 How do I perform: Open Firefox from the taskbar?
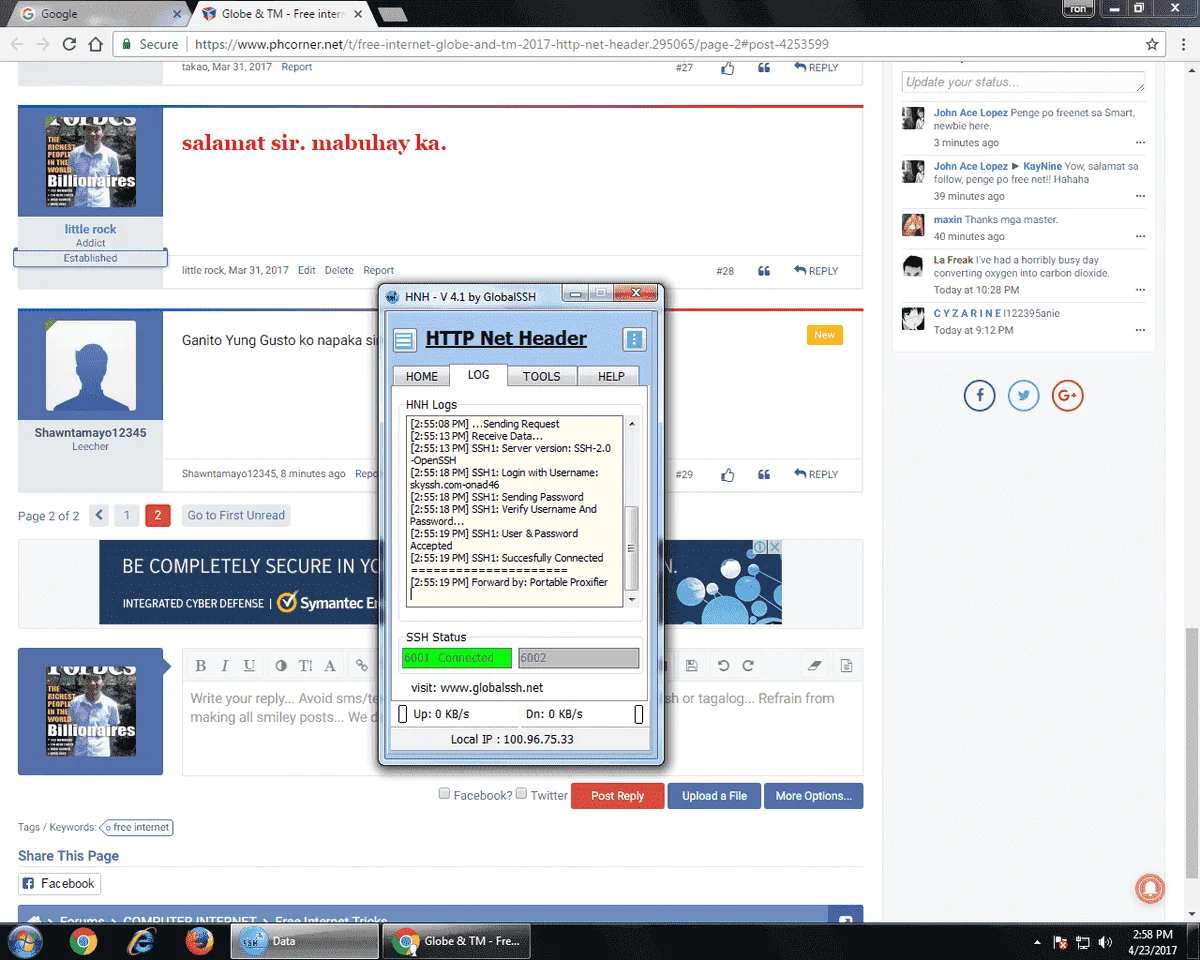click(199, 941)
